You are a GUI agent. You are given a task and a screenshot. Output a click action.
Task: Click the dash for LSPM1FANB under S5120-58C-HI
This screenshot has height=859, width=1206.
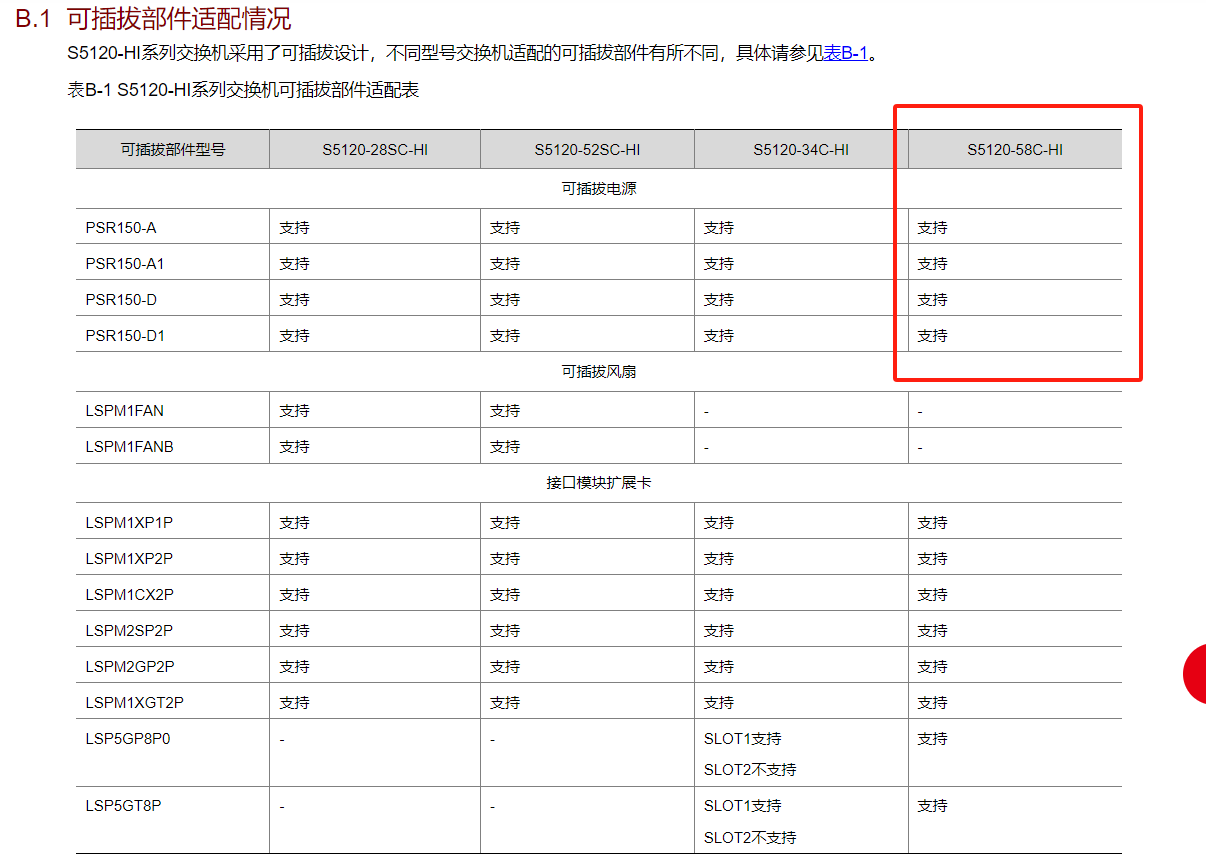click(920, 447)
